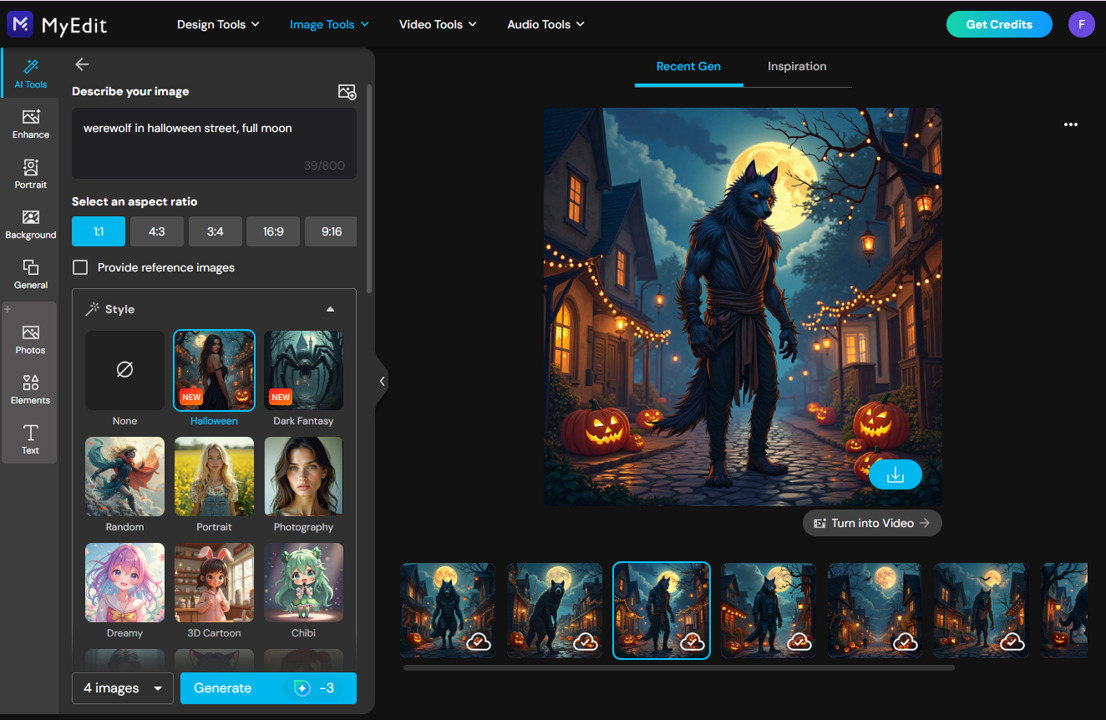Click the back arrow above the prompt
Image resolution: width=1106 pixels, height=720 pixels.
coord(81,64)
